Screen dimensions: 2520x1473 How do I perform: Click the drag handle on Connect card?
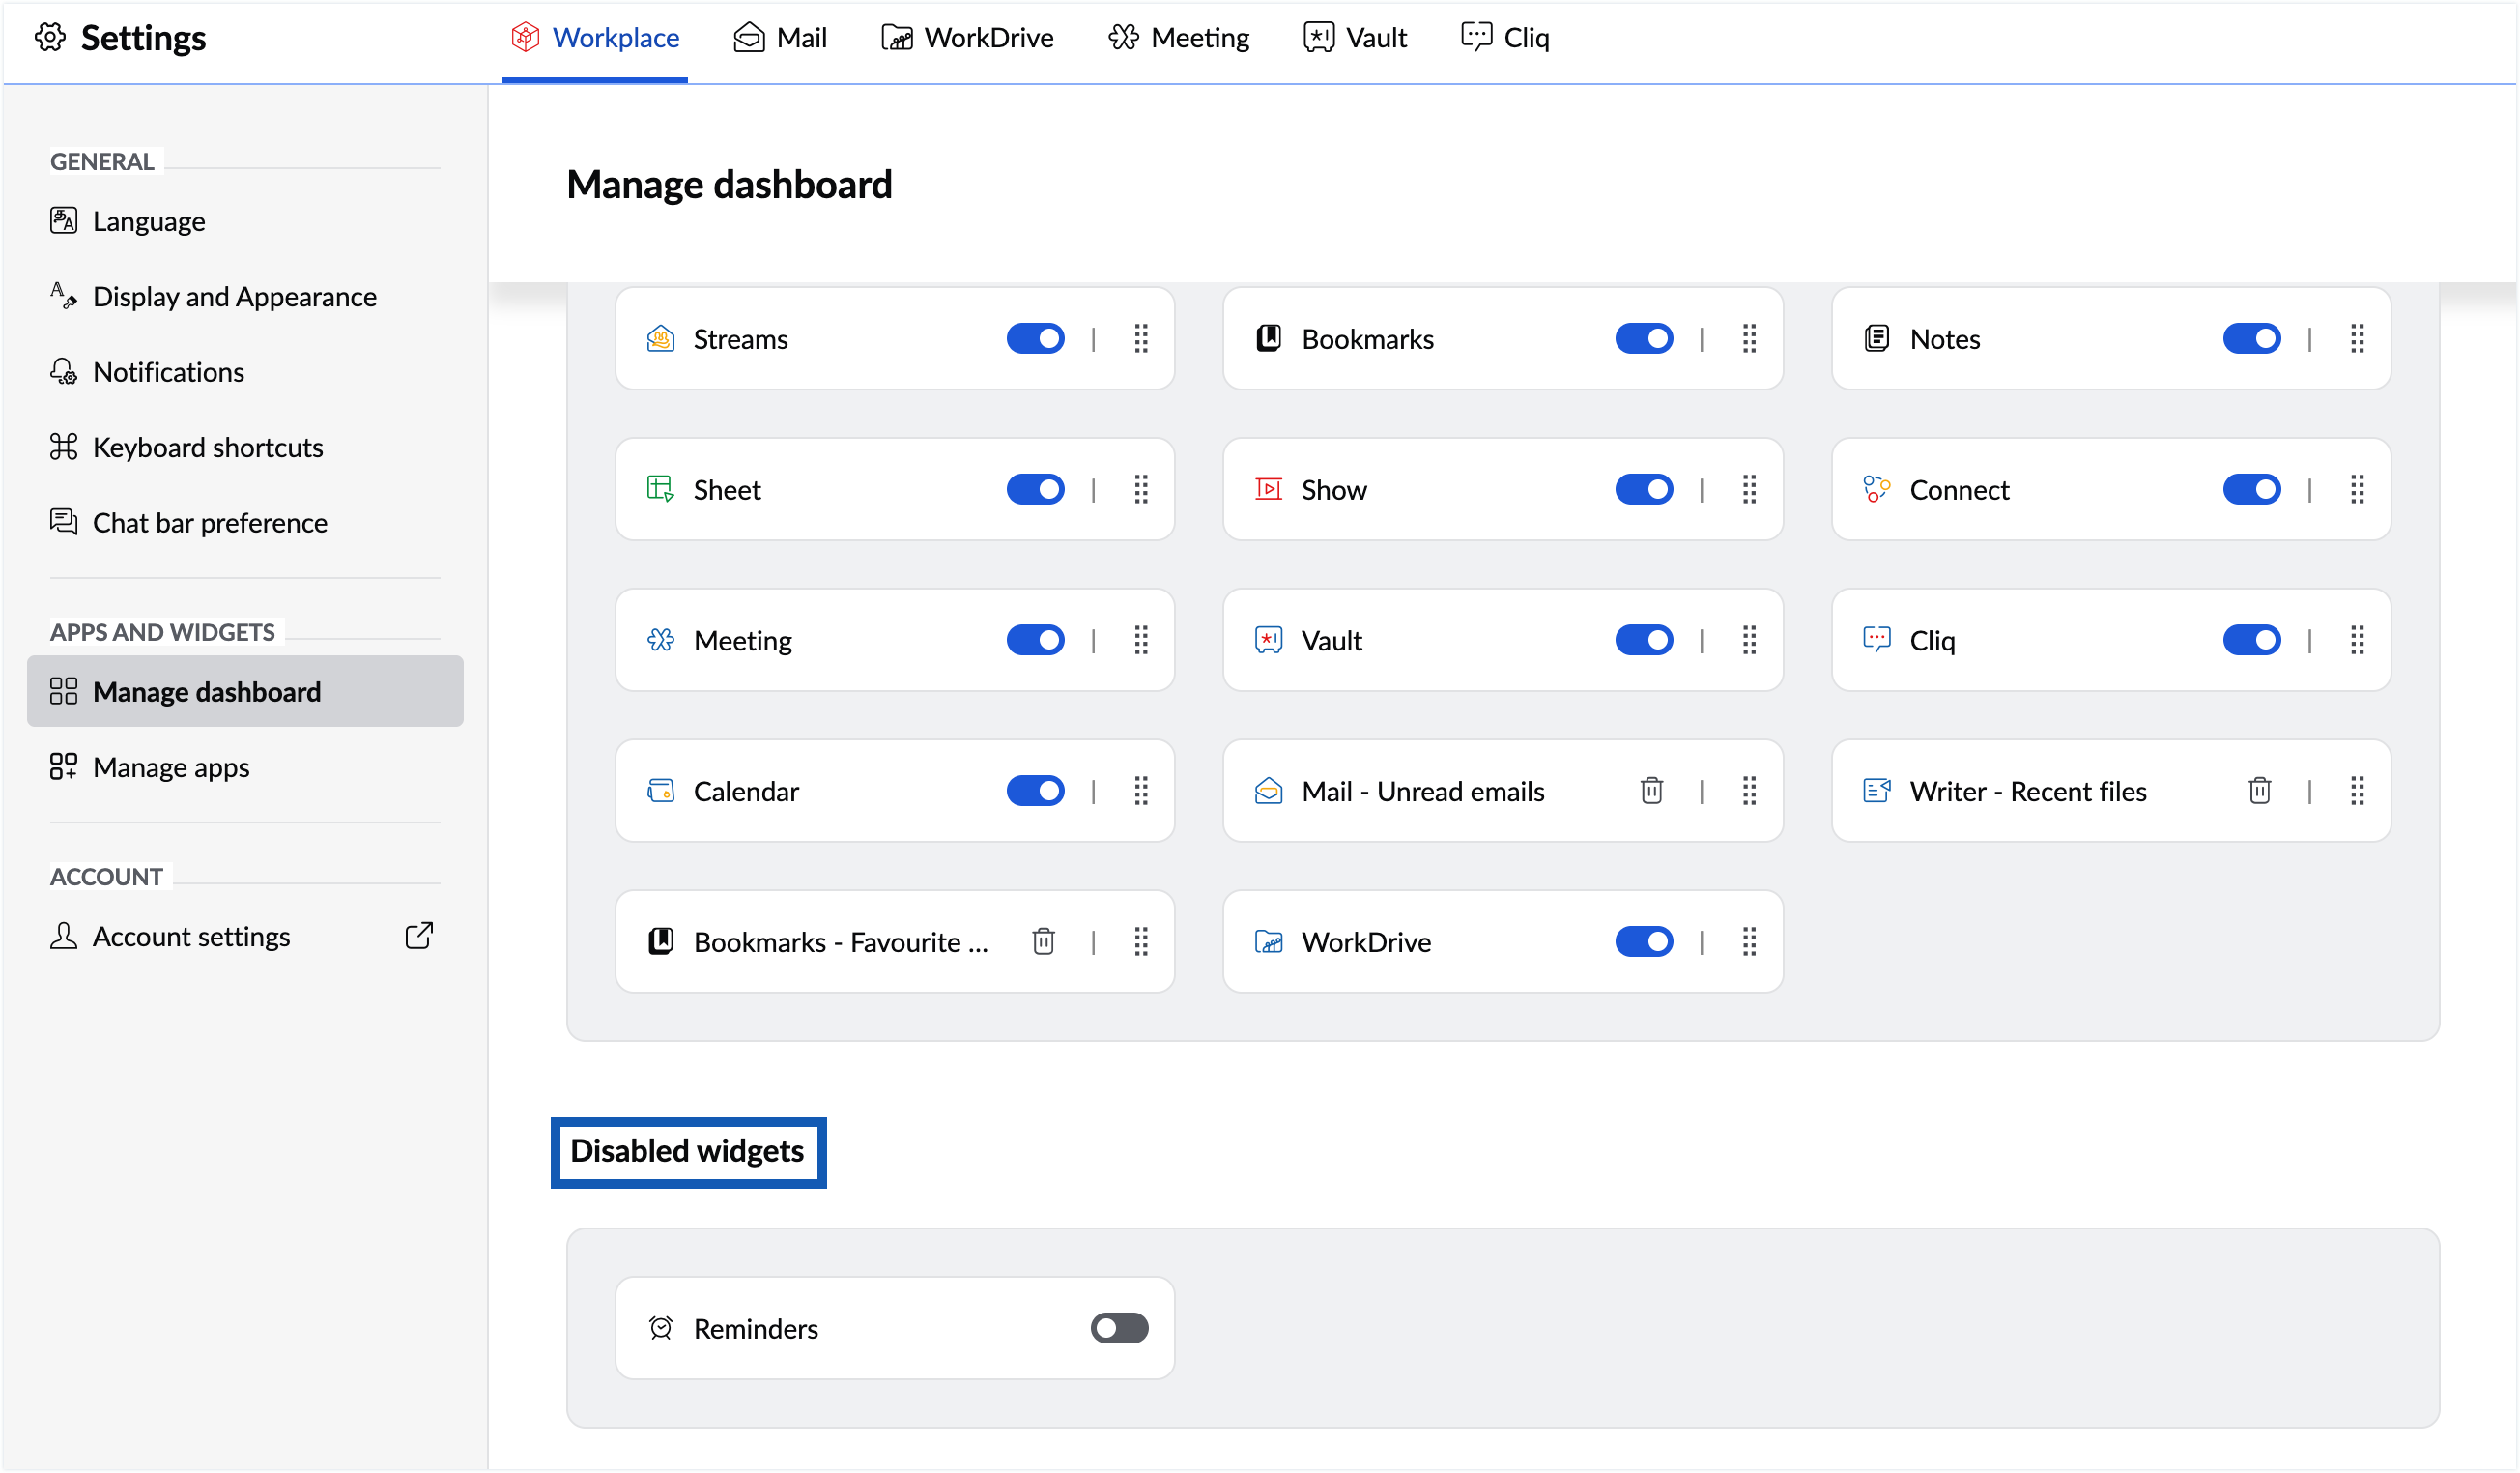click(2357, 490)
